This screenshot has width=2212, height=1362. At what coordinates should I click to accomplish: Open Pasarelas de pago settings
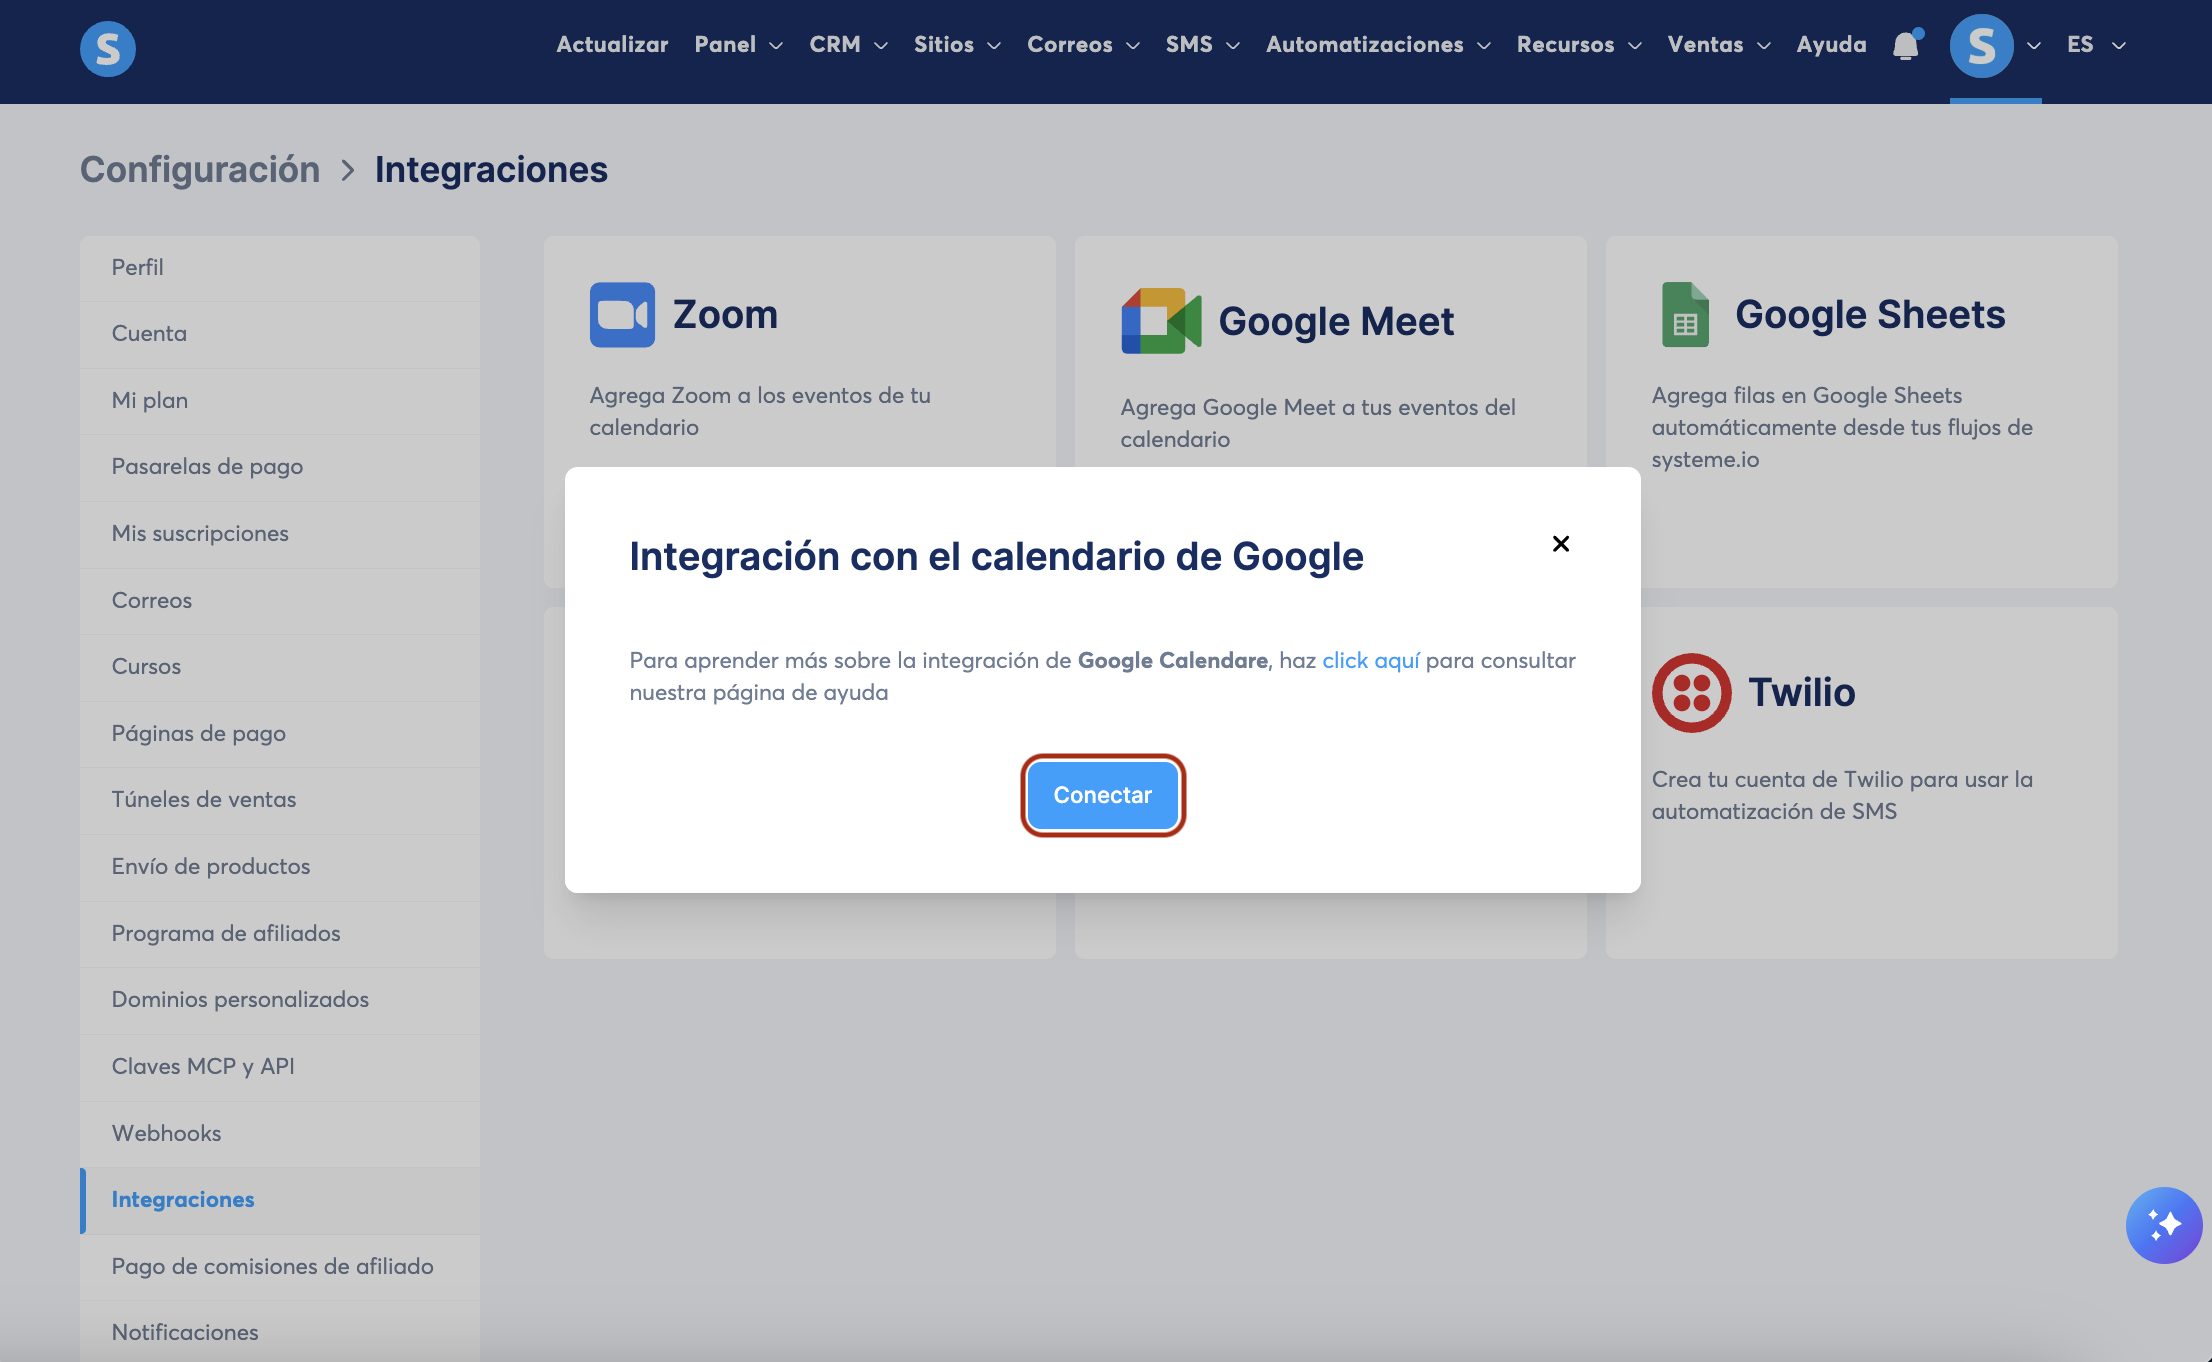pos(280,466)
